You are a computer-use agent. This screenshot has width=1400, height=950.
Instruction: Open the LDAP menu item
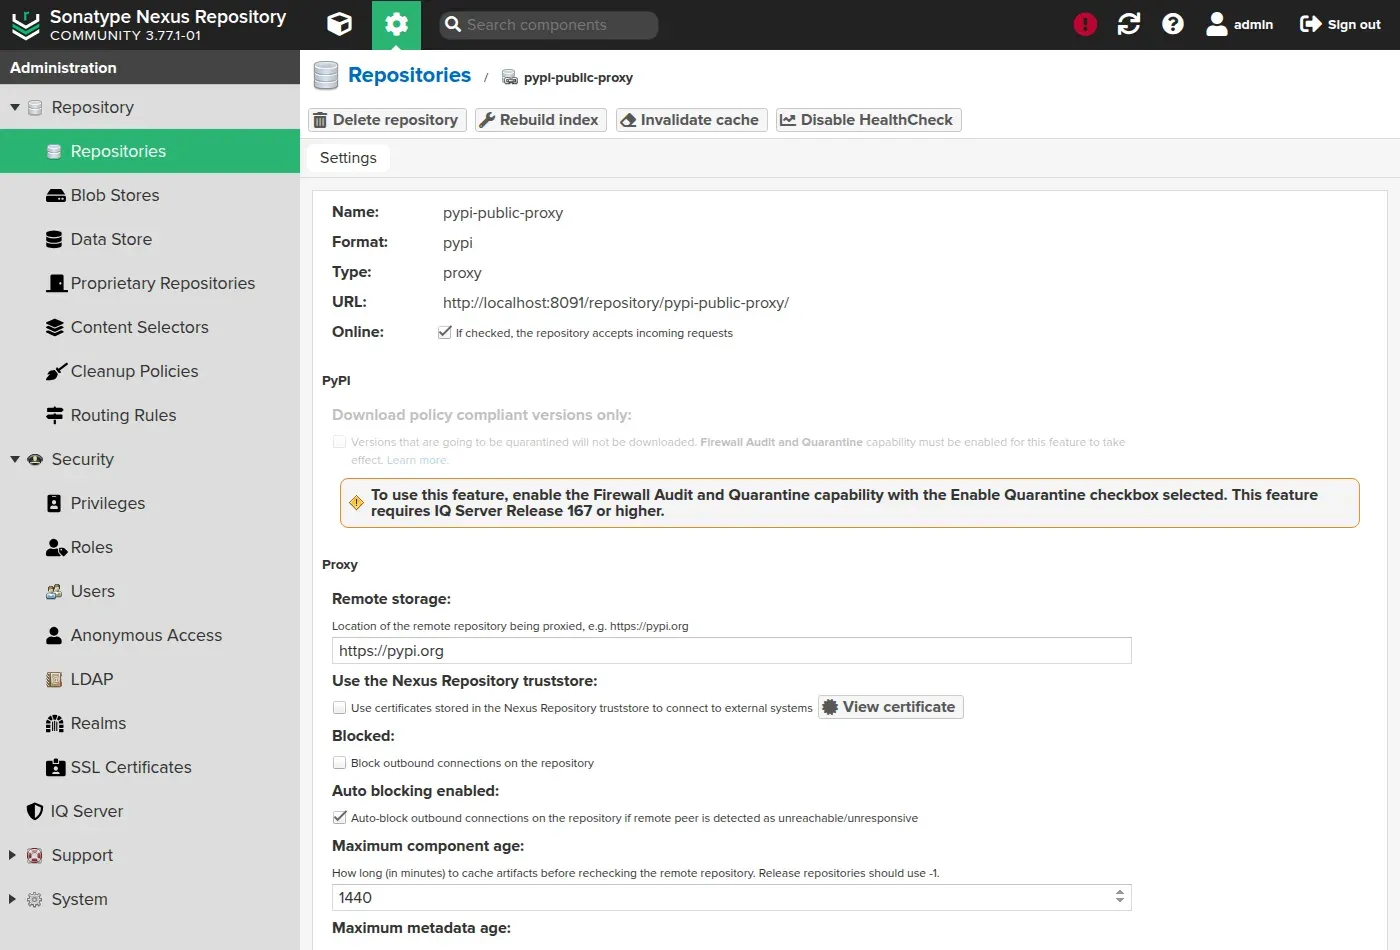pyautogui.click(x=92, y=680)
